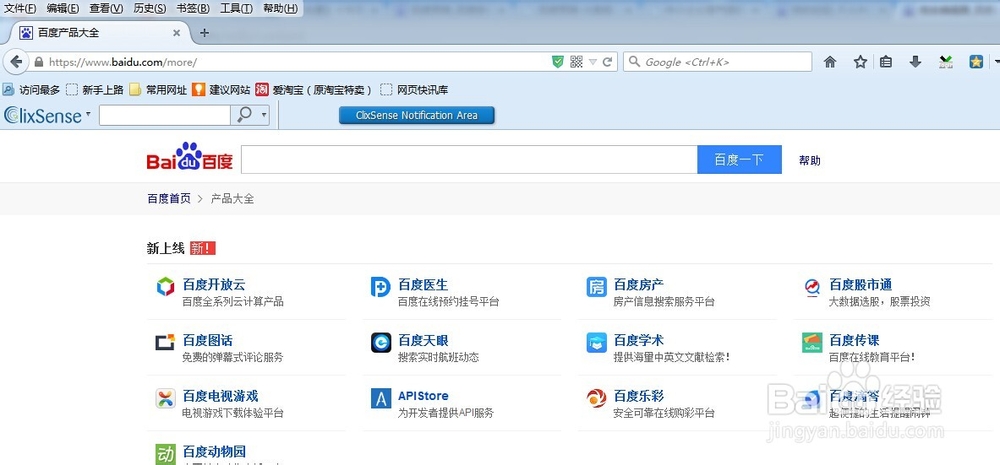Click the yellow star toolbar extension icon
Viewport: 1000px width, 465px height.
976,62
